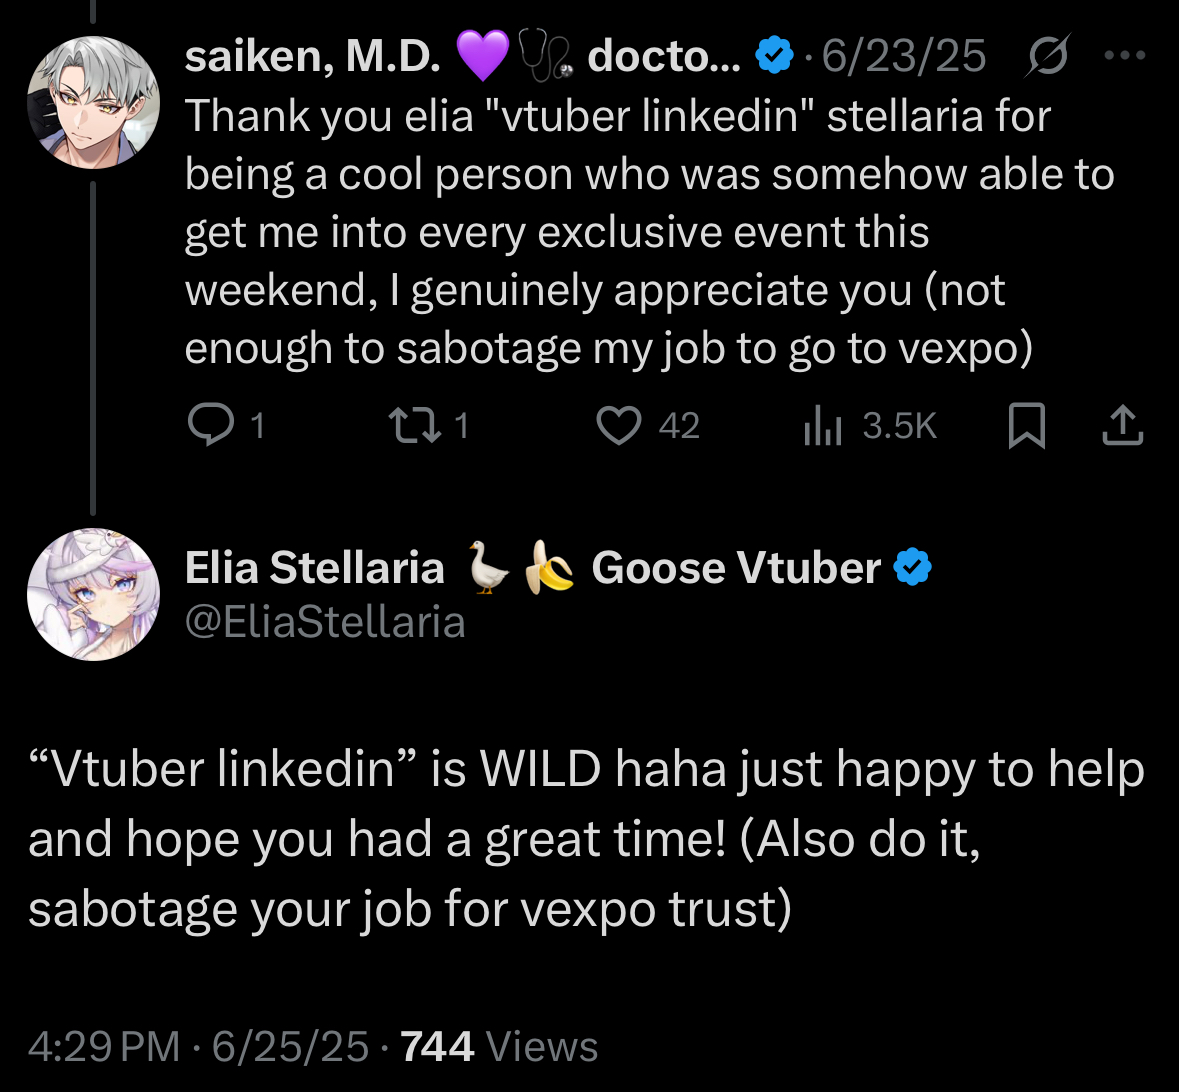The height and width of the screenshot is (1092, 1179).
Task: Tap the 3.5K views count
Action: [899, 426]
